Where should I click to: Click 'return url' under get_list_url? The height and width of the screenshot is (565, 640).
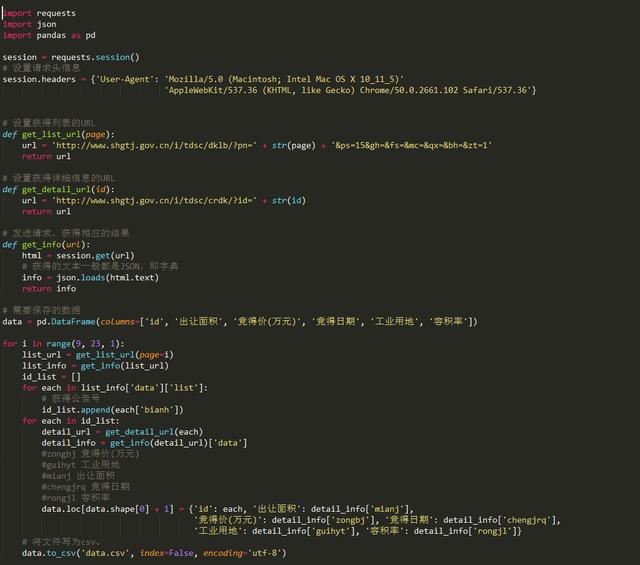pos(47,156)
